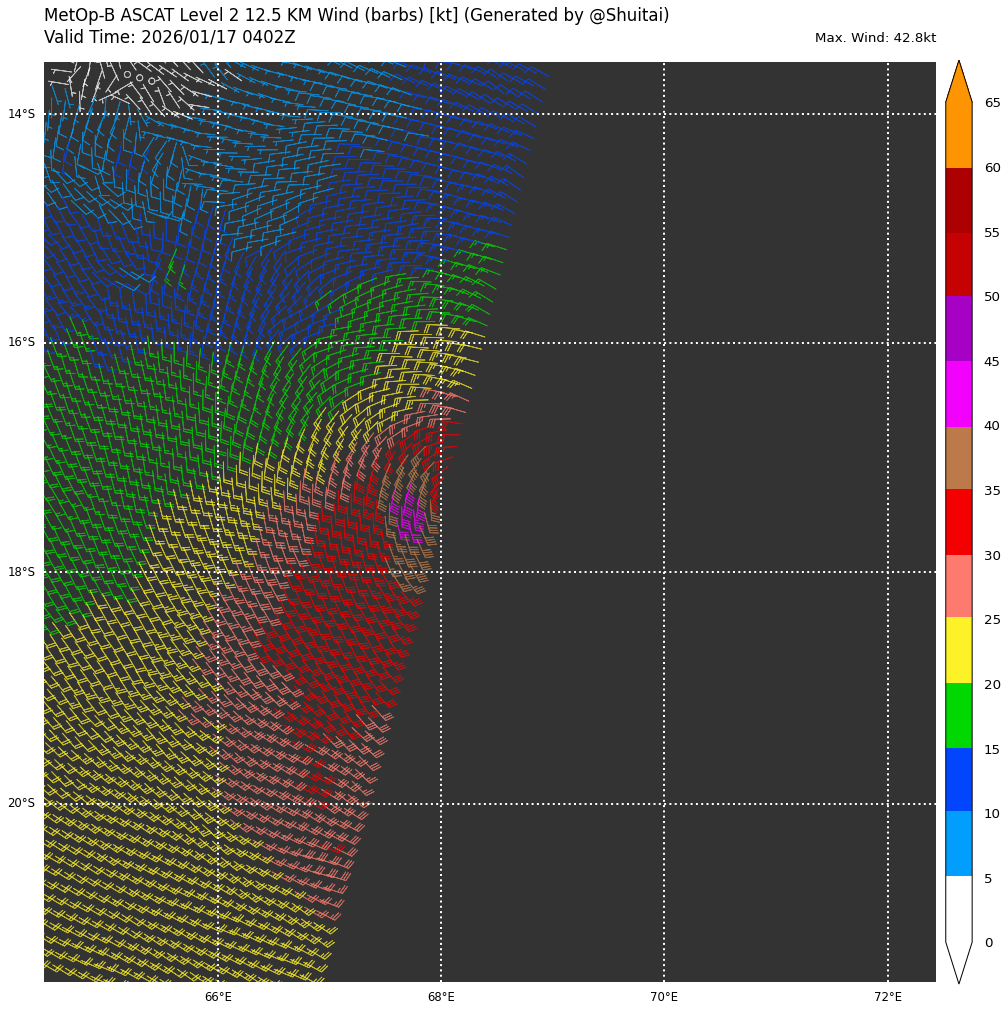Click the orange arrow tip atop the colorbar
Viewport: 1008px width, 1011px height.
958,82
